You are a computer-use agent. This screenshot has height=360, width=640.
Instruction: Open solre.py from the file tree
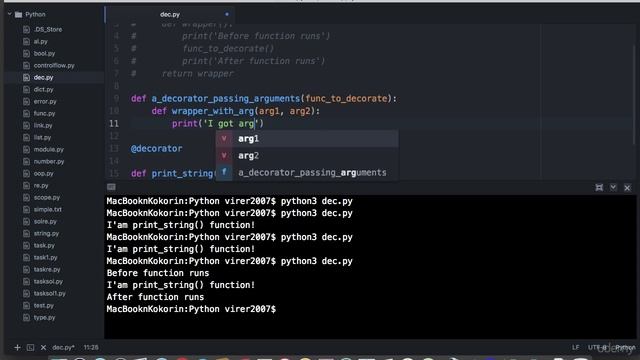45,222
